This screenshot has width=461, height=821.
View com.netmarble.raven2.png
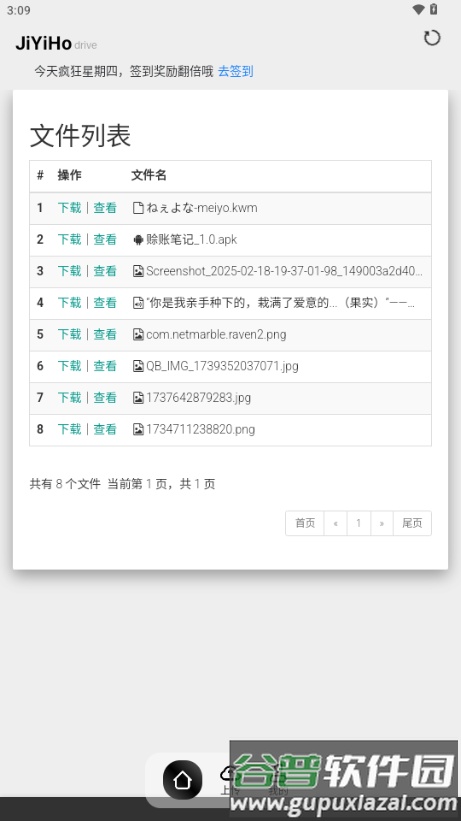pos(105,334)
